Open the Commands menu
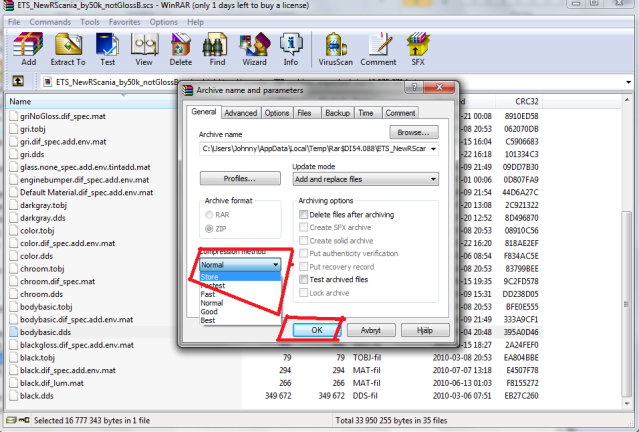The image size is (639, 432). pos(50,22)
